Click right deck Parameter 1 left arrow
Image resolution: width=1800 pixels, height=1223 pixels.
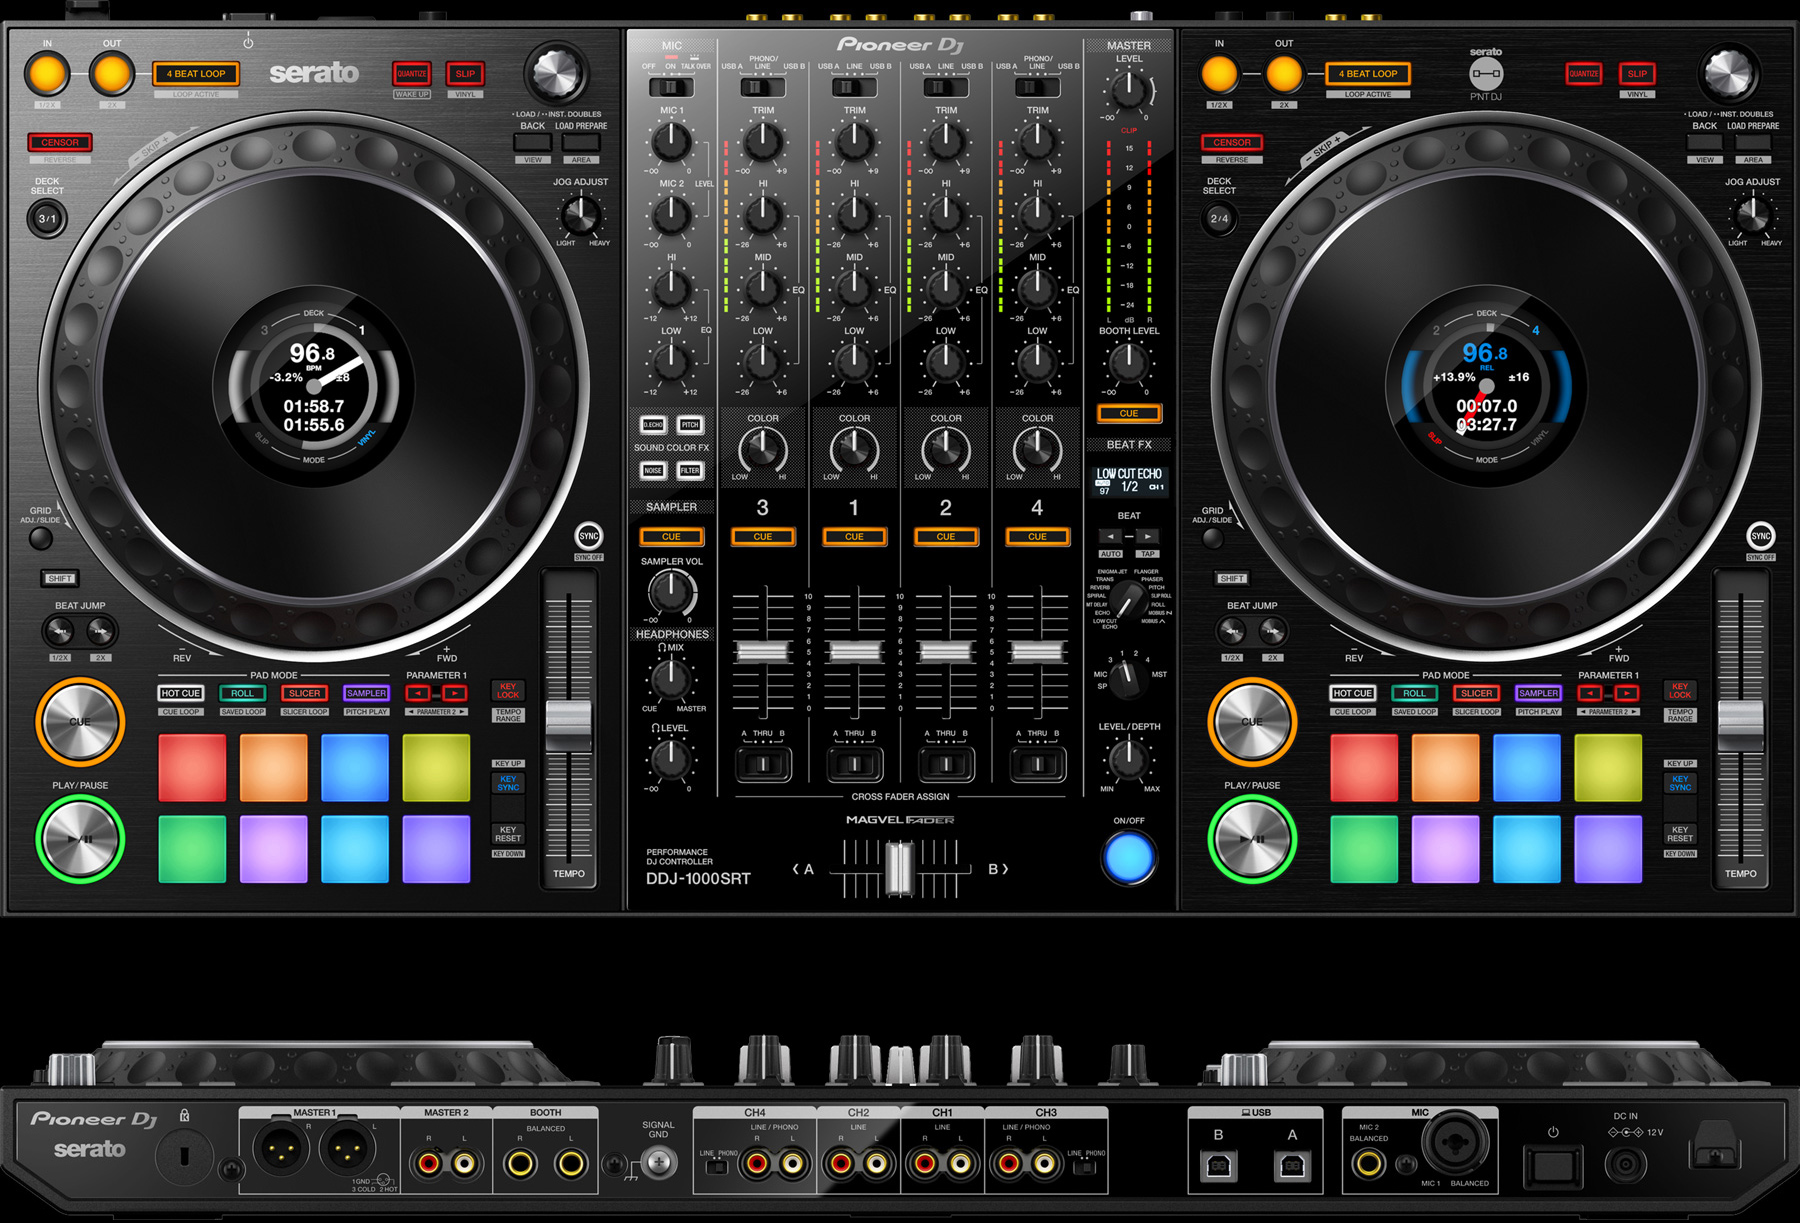(1589, 693)
